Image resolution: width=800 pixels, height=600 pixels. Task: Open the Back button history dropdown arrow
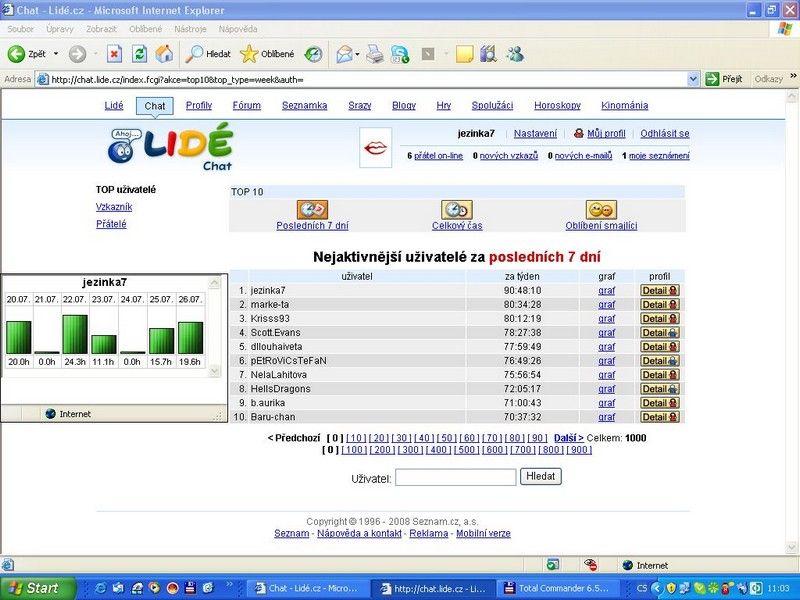tap(56, 53)
